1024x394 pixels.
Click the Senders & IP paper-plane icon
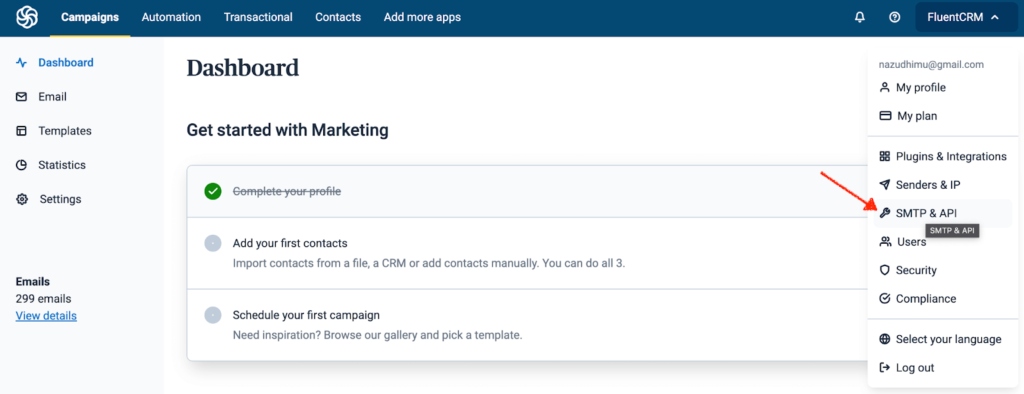[x=885, y=185]
